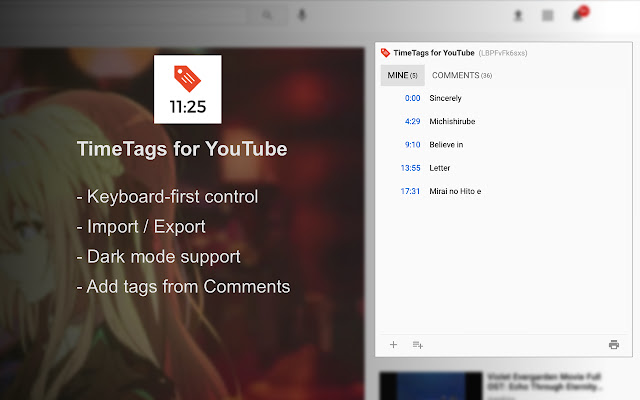Screen dimensions: 640x400
Task: Click the blurred search magnifier icon
Action: click(x=267, y=16)
